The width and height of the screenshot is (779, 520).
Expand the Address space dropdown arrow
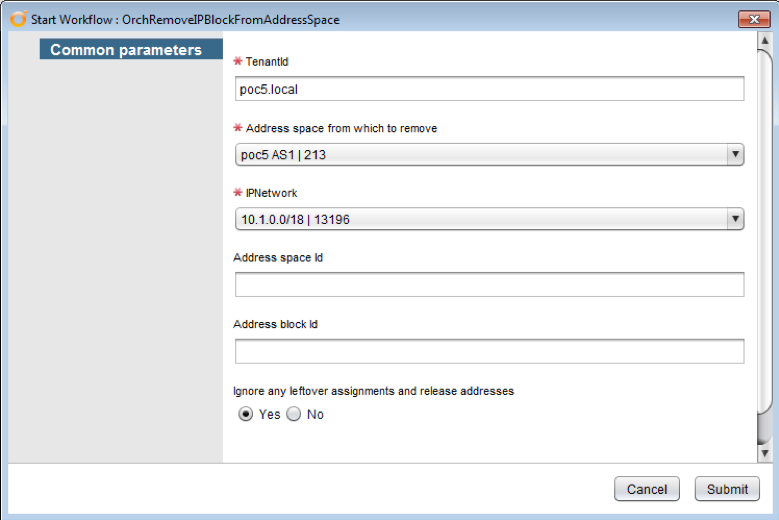coord(735,154)
